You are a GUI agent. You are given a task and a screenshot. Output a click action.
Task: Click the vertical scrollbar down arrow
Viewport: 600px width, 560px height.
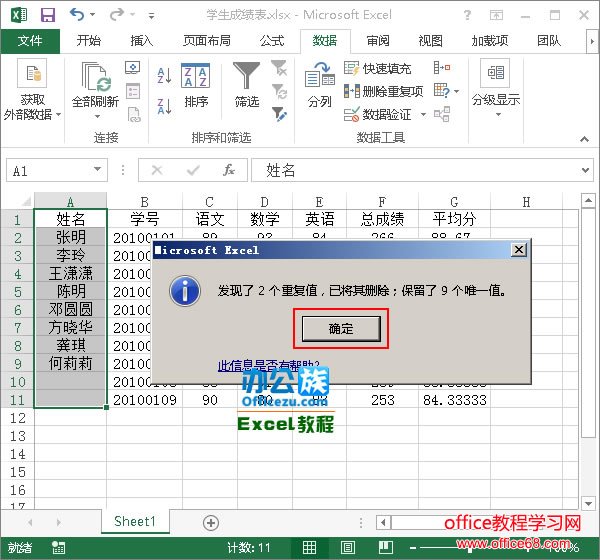coord(588,503)
